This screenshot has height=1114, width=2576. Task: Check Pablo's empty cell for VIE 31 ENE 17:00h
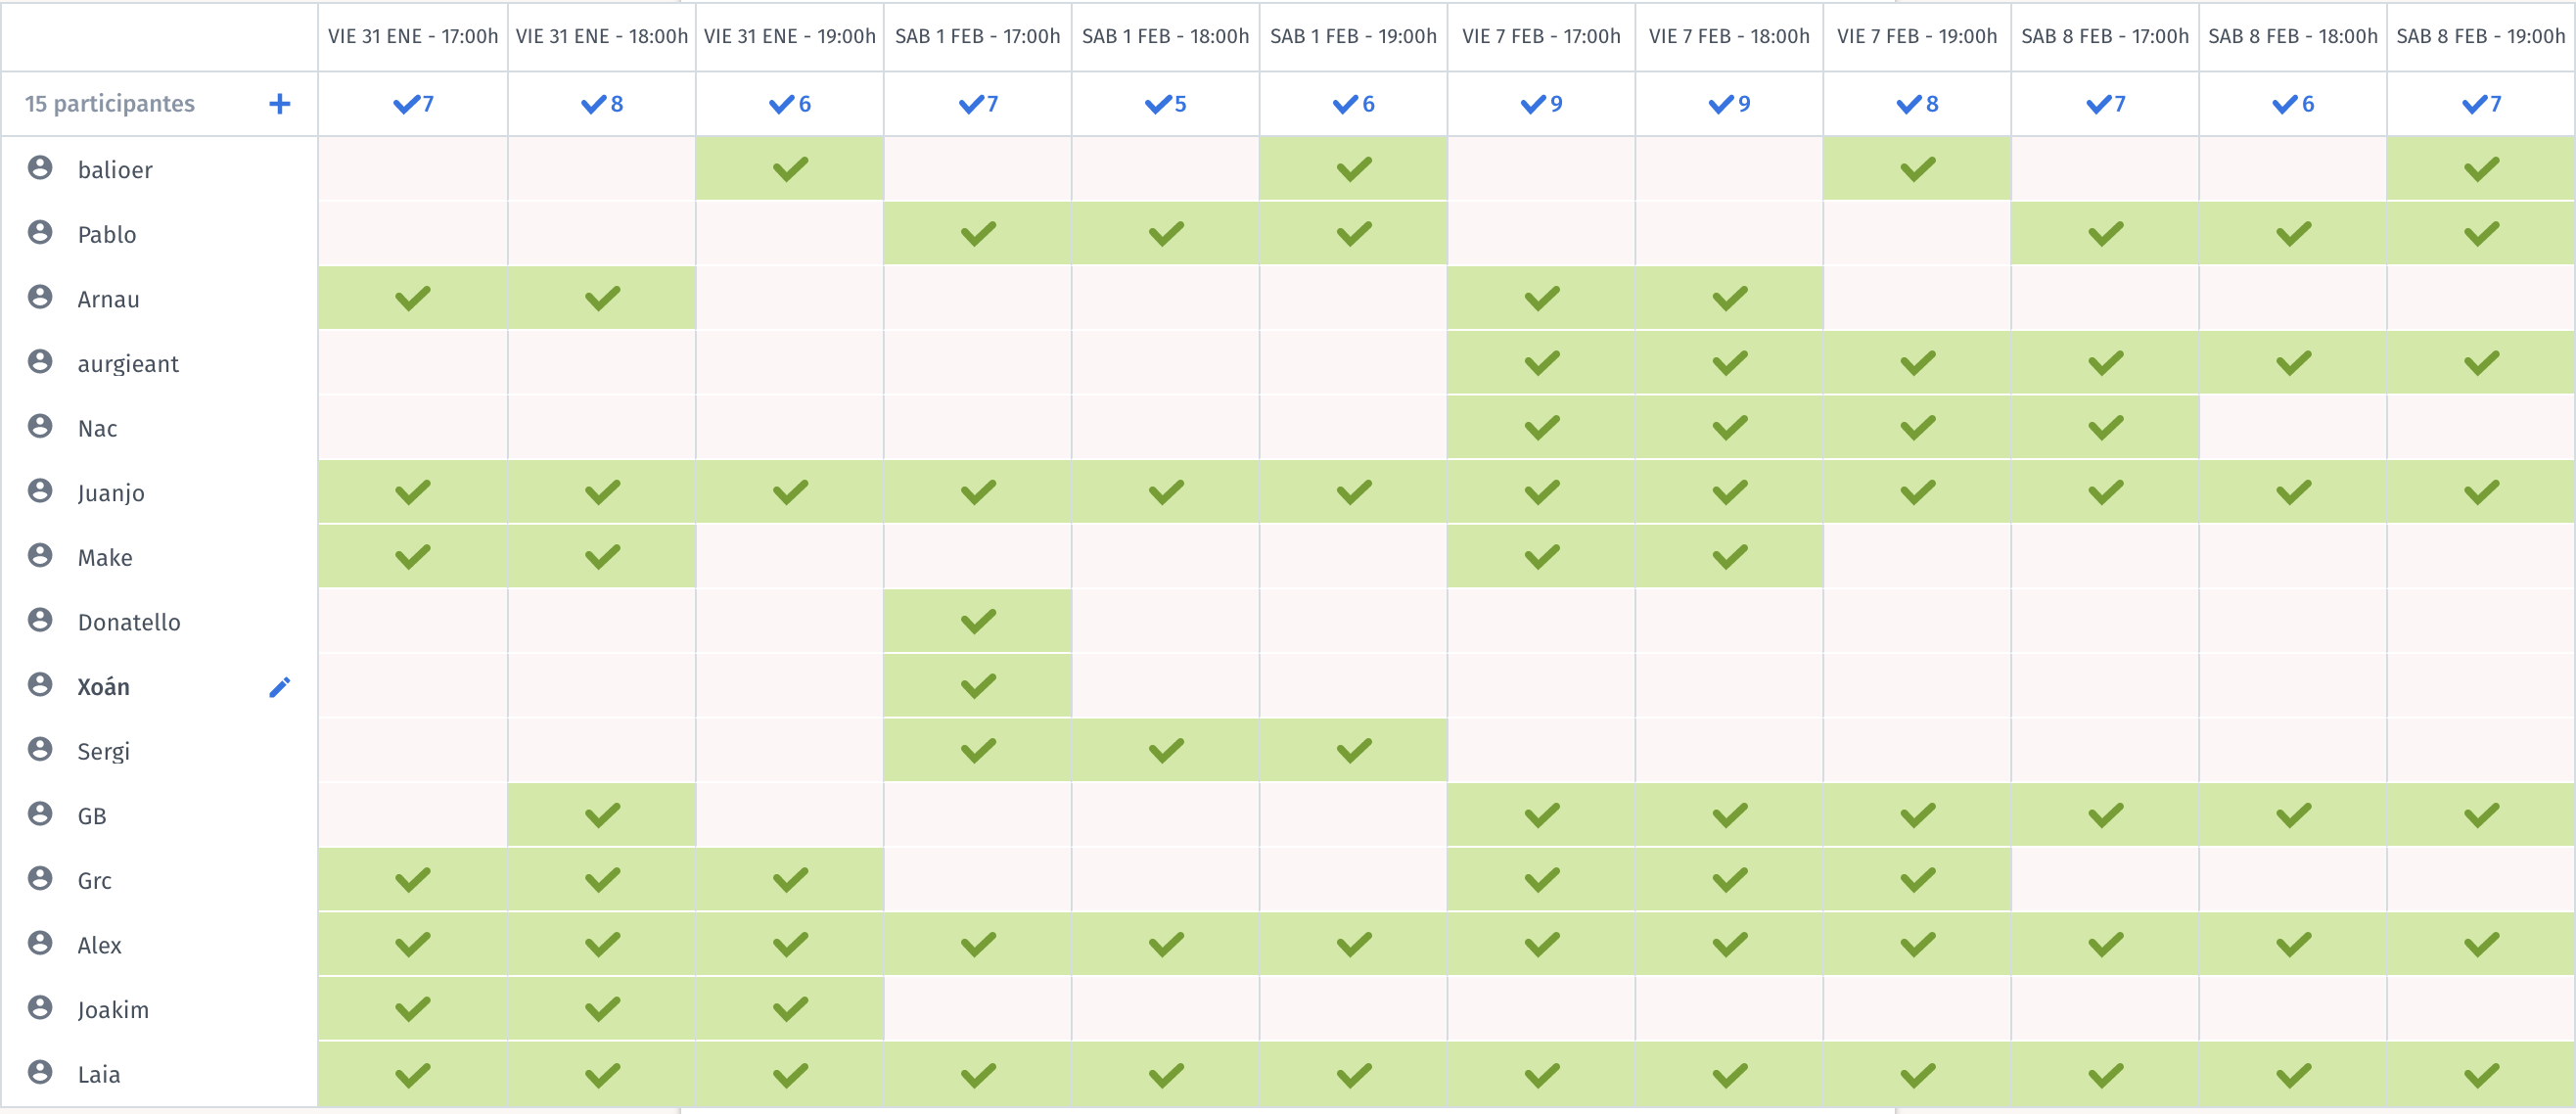[413, 234]
